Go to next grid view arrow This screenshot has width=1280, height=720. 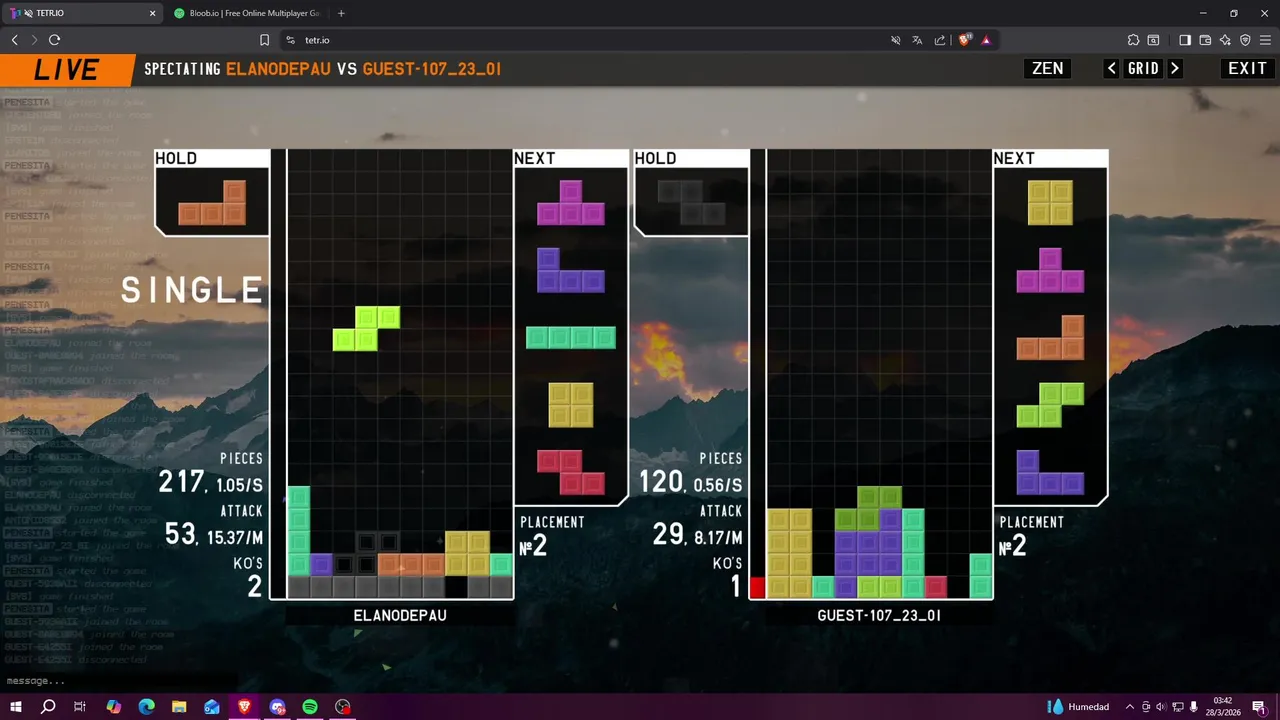point(1175,69)
